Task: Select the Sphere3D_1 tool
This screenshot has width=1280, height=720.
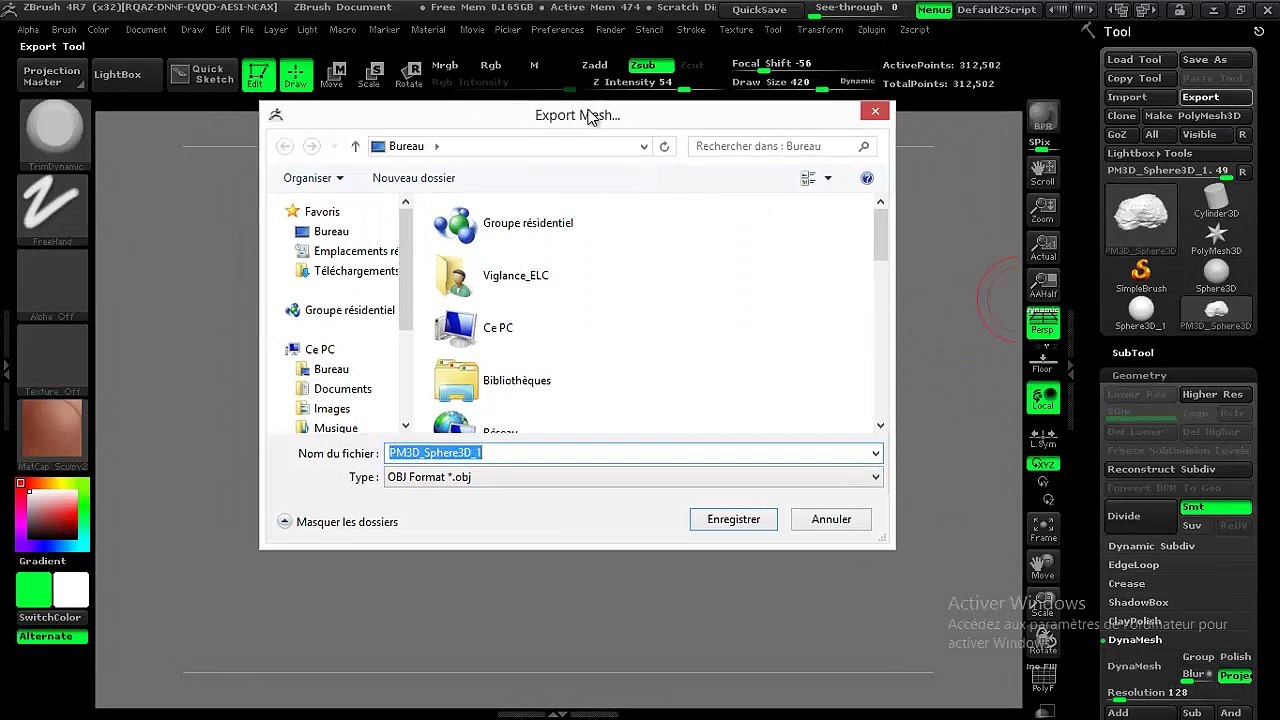Action: tap(1141, 314)
